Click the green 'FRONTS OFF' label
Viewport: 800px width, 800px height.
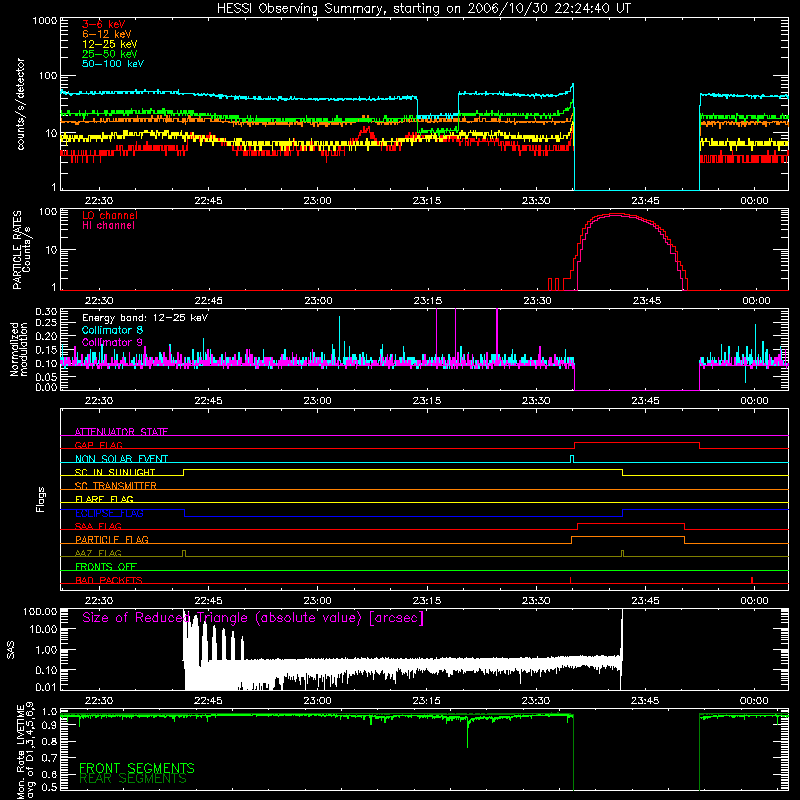[106, 567]
